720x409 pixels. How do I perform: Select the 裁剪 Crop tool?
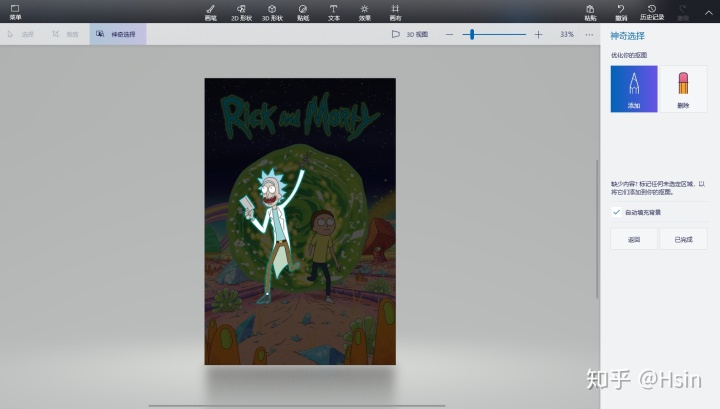(x=65, y=34)
